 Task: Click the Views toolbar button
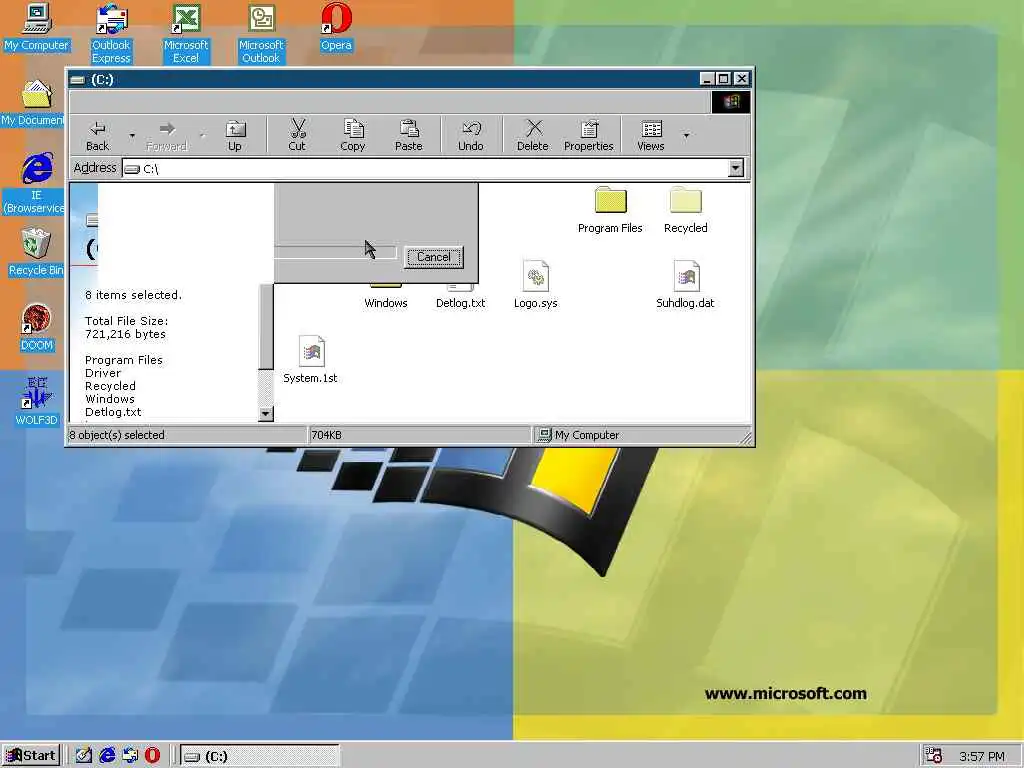coord(651,135)
